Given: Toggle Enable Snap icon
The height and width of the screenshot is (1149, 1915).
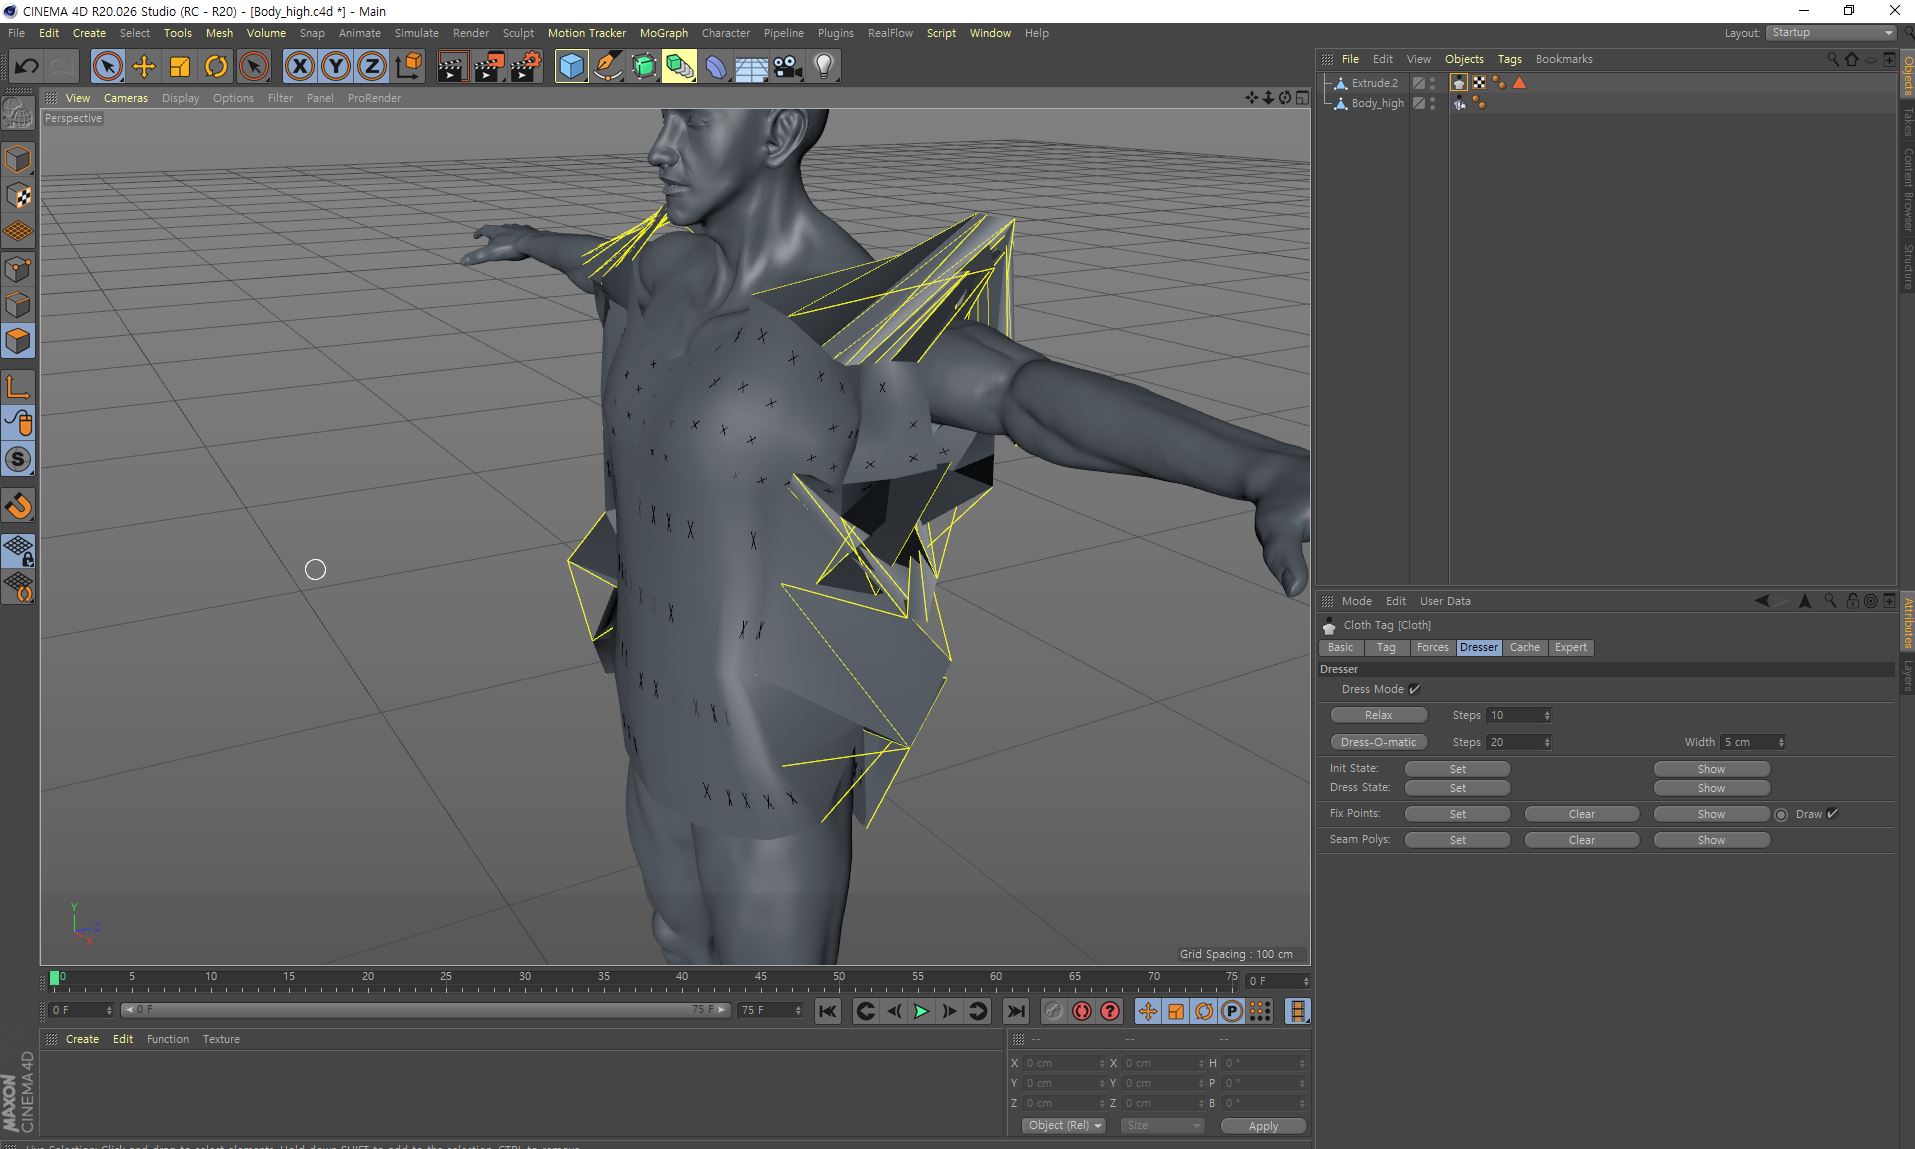Looking at the screenshot, I should pyautogui.click(x=18, y=506).
